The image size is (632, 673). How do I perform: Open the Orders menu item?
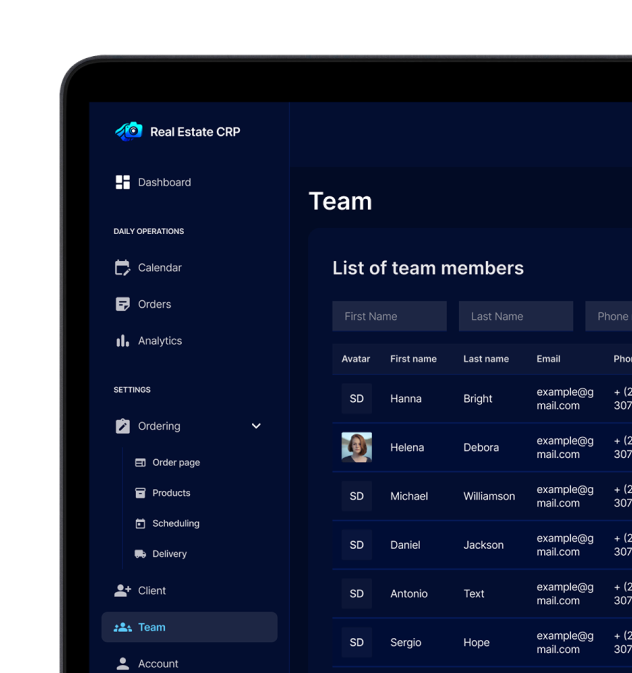(155, 304)
